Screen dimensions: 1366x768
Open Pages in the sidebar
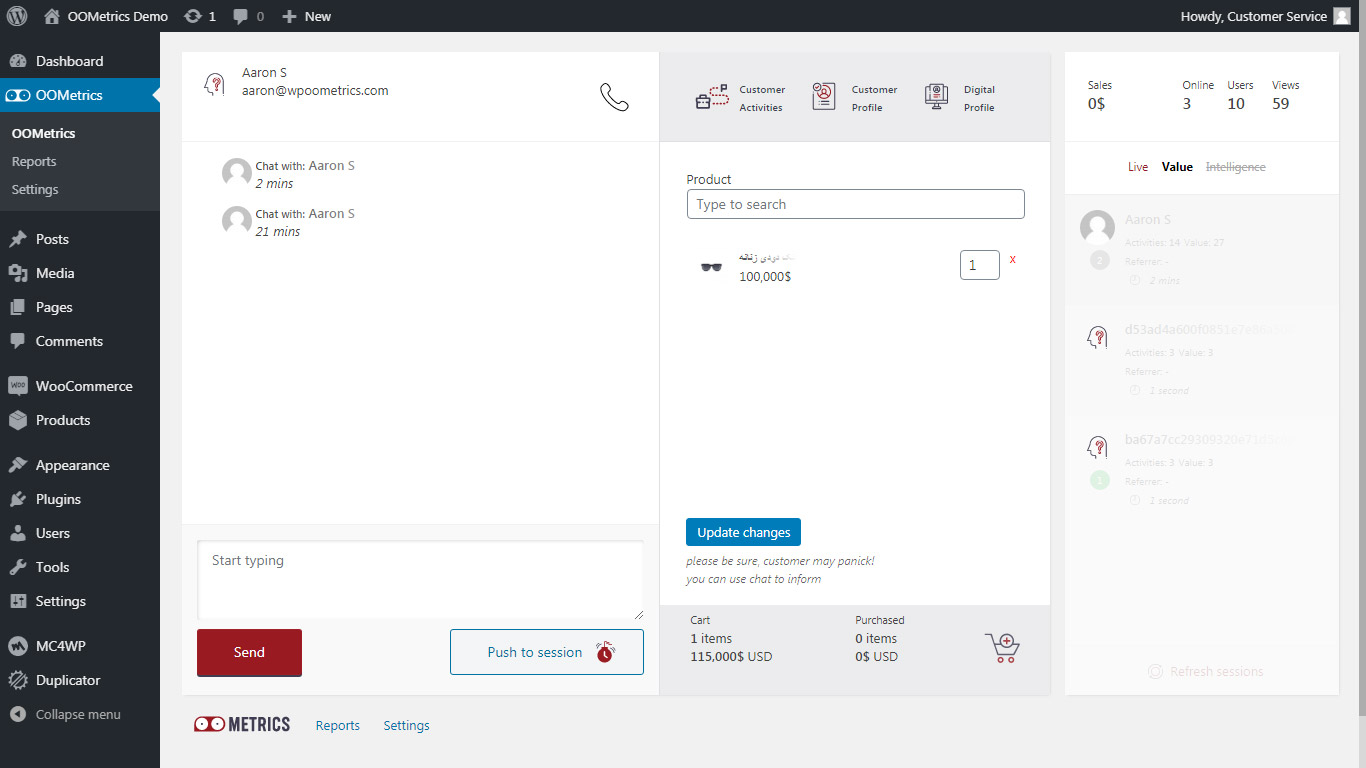point(80,307)
